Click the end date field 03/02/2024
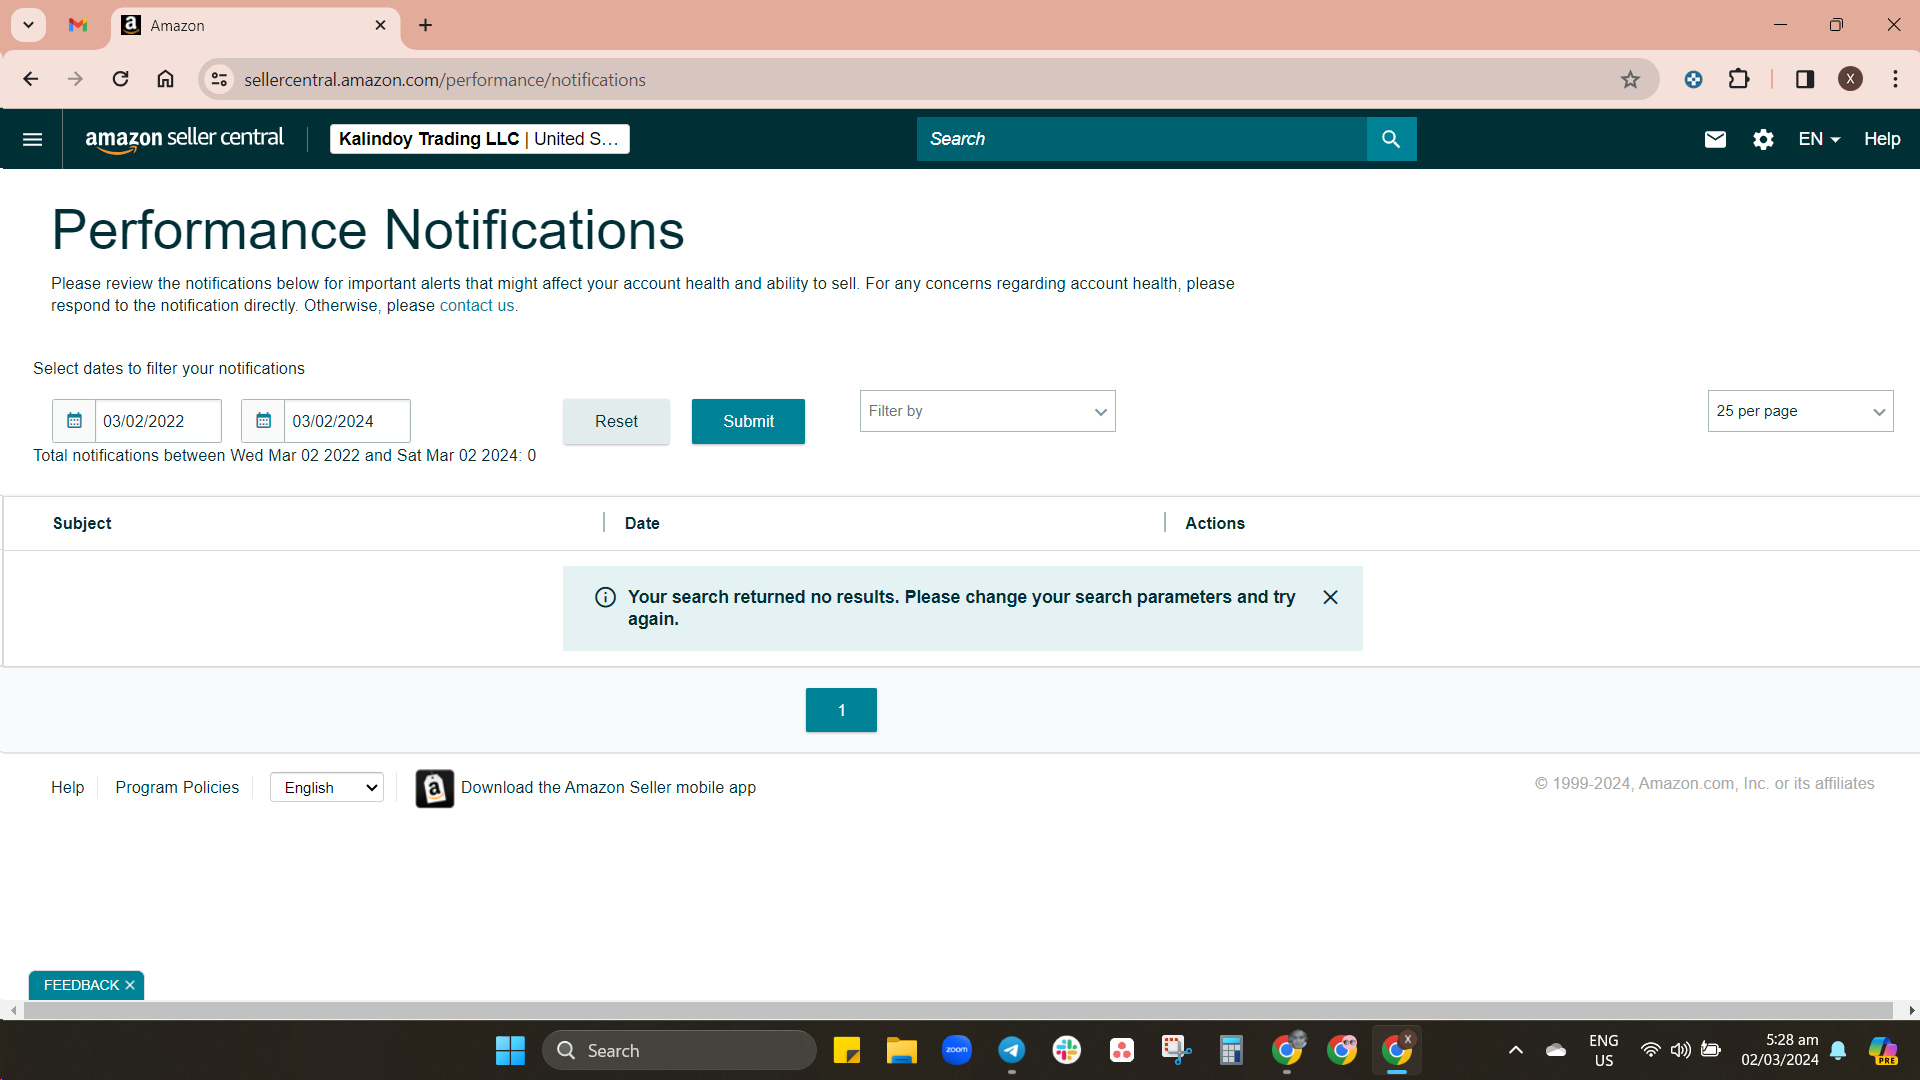The width and height of the screenshot is (1920, 1080). 347,421
